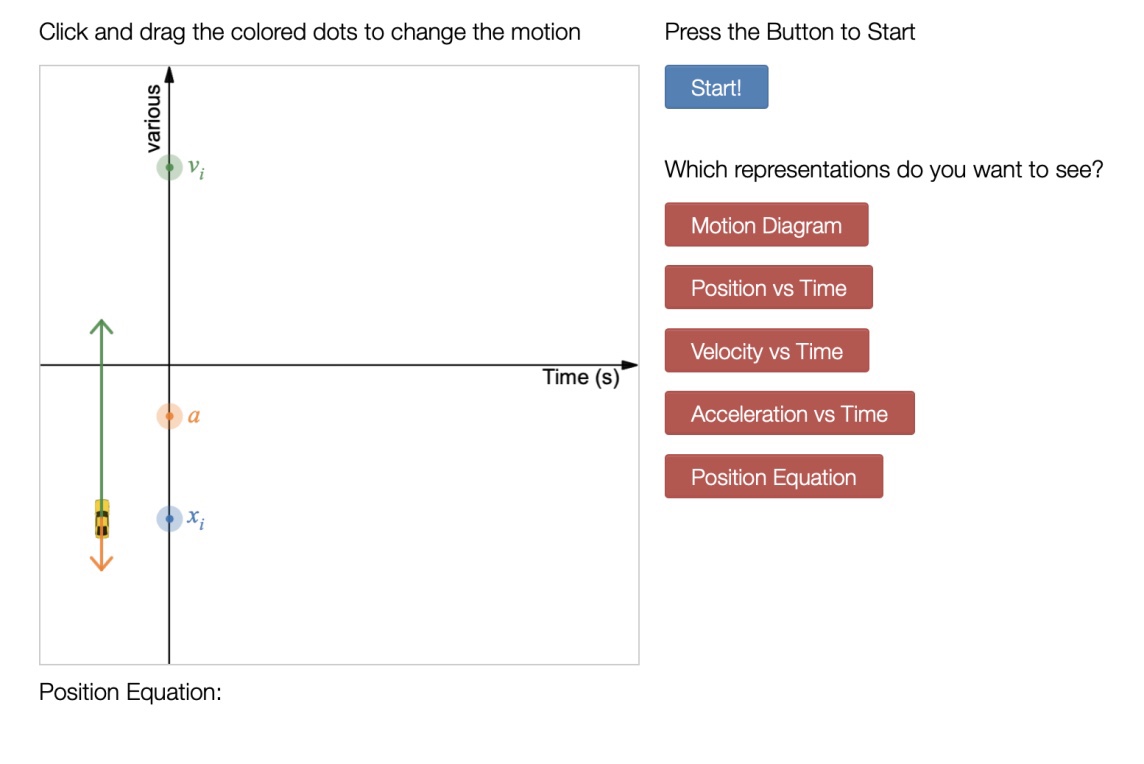Toggle the Position Equation display
The width and height of the screenshot is (1144, 764).
click(x=773, y=477)
